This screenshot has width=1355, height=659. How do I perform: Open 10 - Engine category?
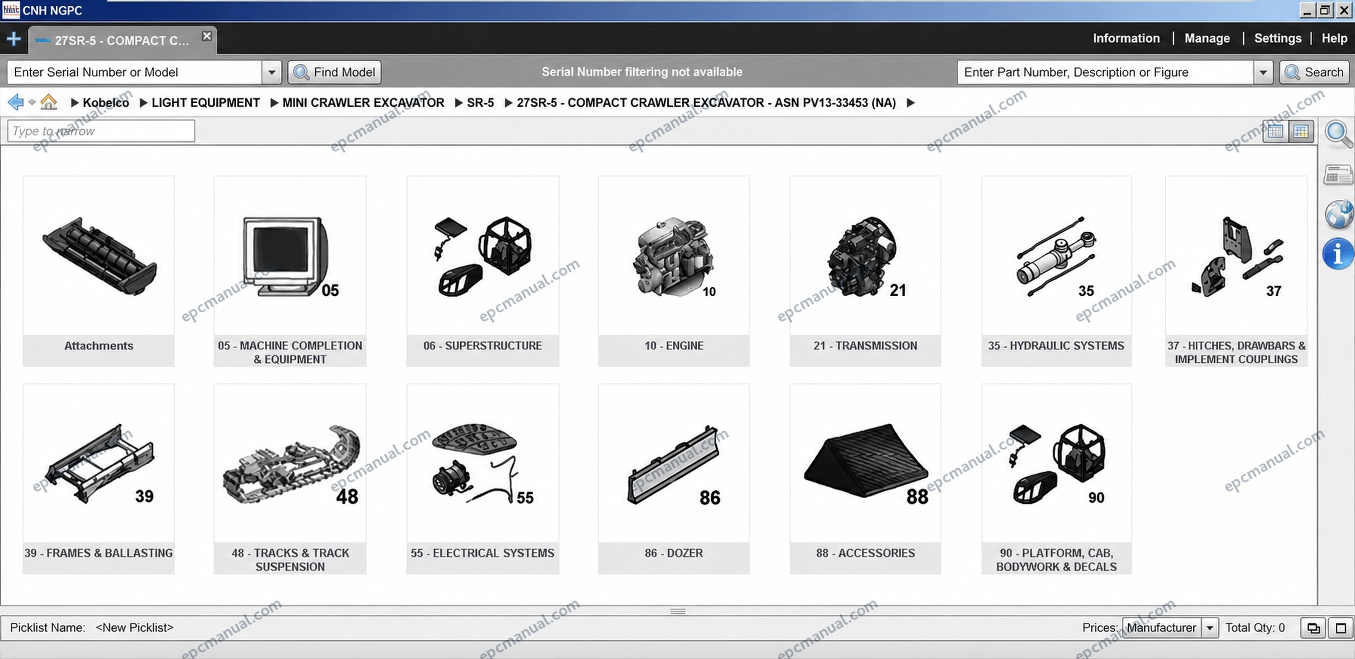[x=674, y=271]
